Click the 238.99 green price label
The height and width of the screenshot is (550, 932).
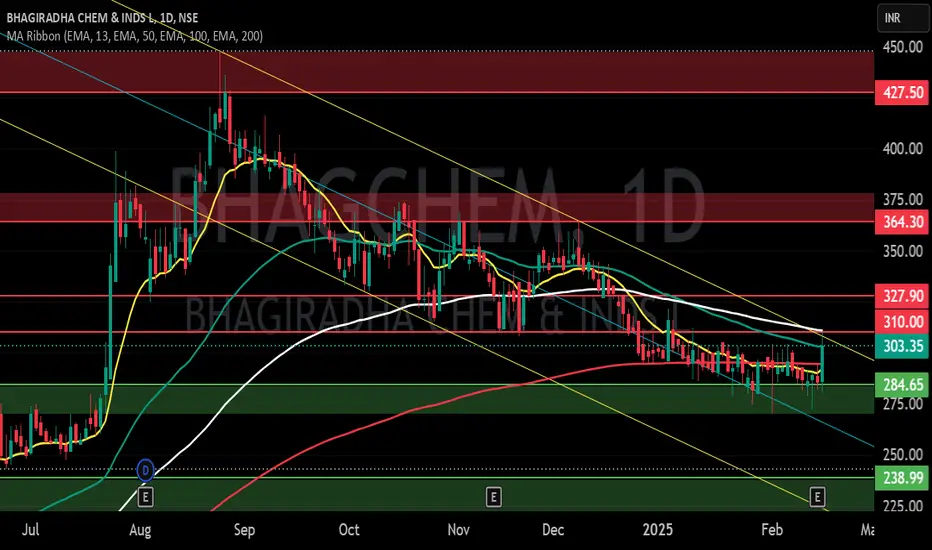click(x=902, y=477)
